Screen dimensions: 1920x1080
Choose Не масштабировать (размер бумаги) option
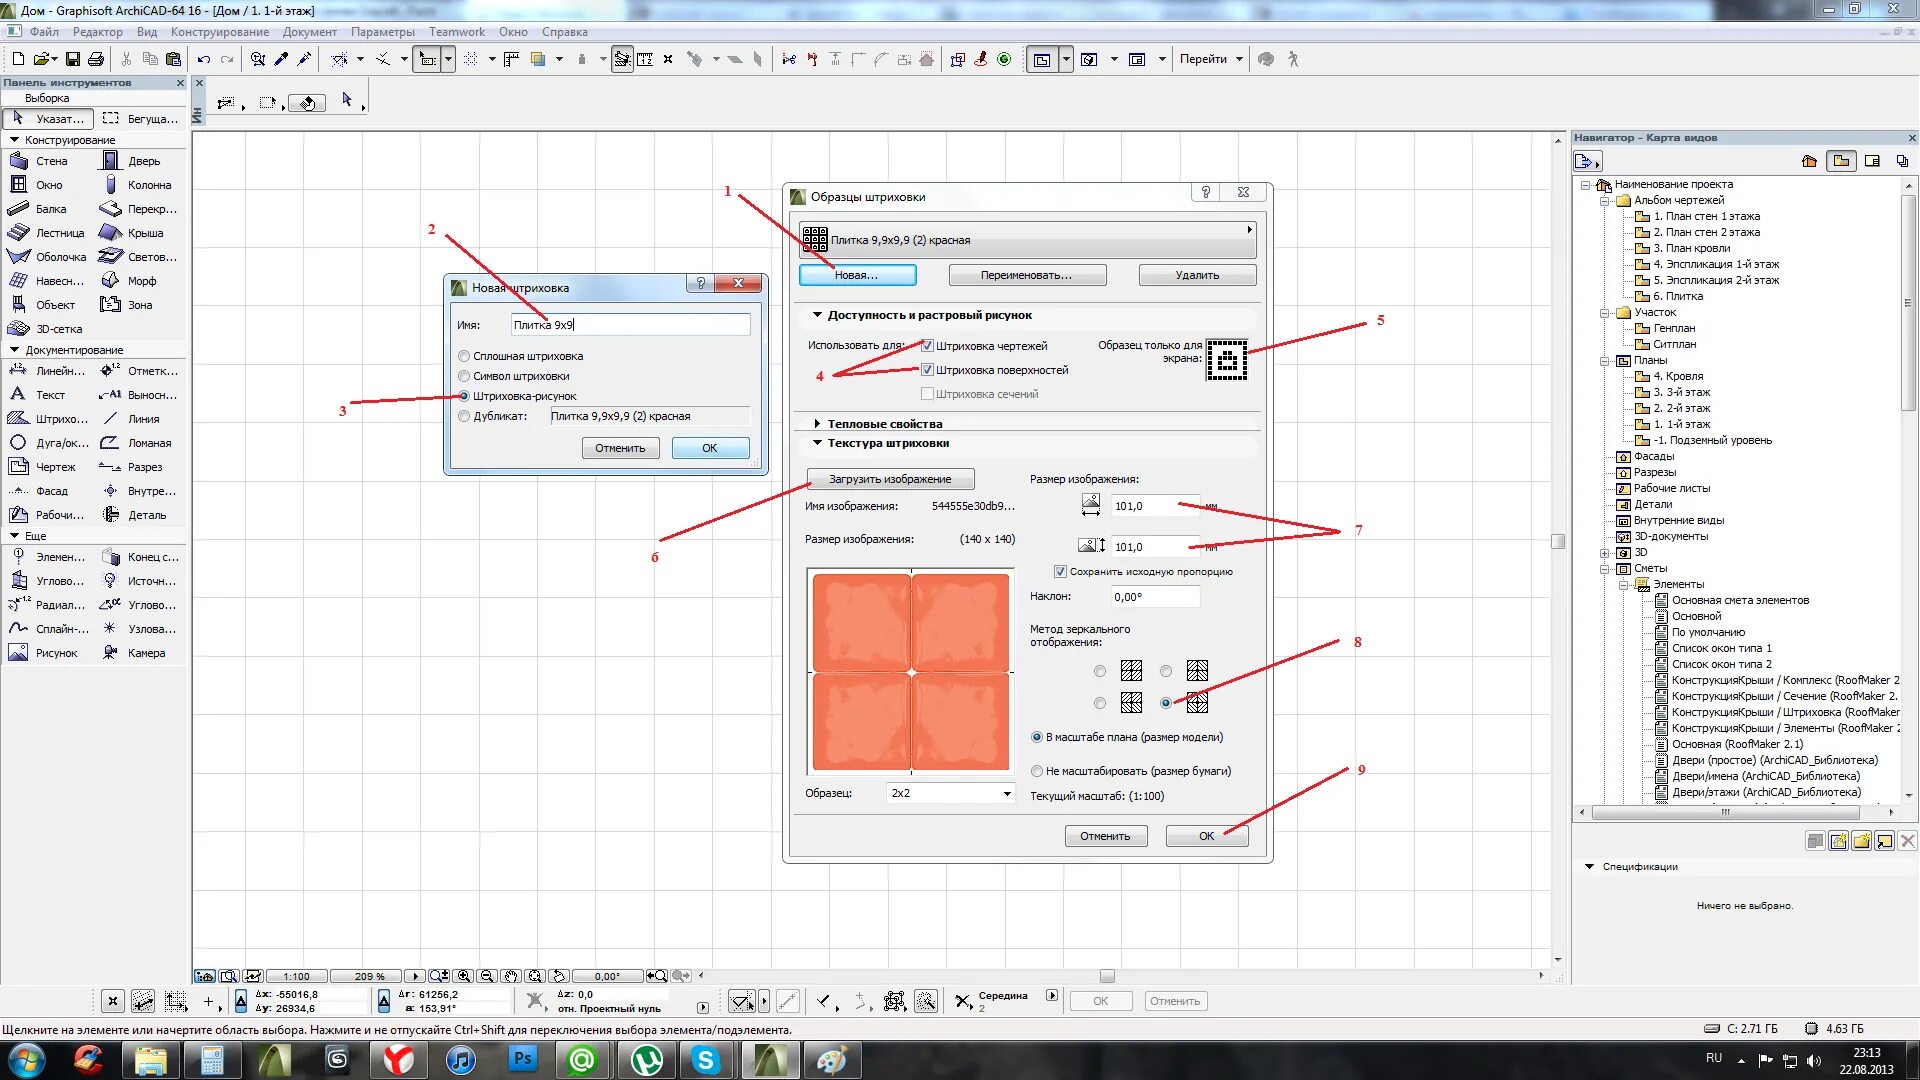pyautogui.click(x=1037, y=771)
